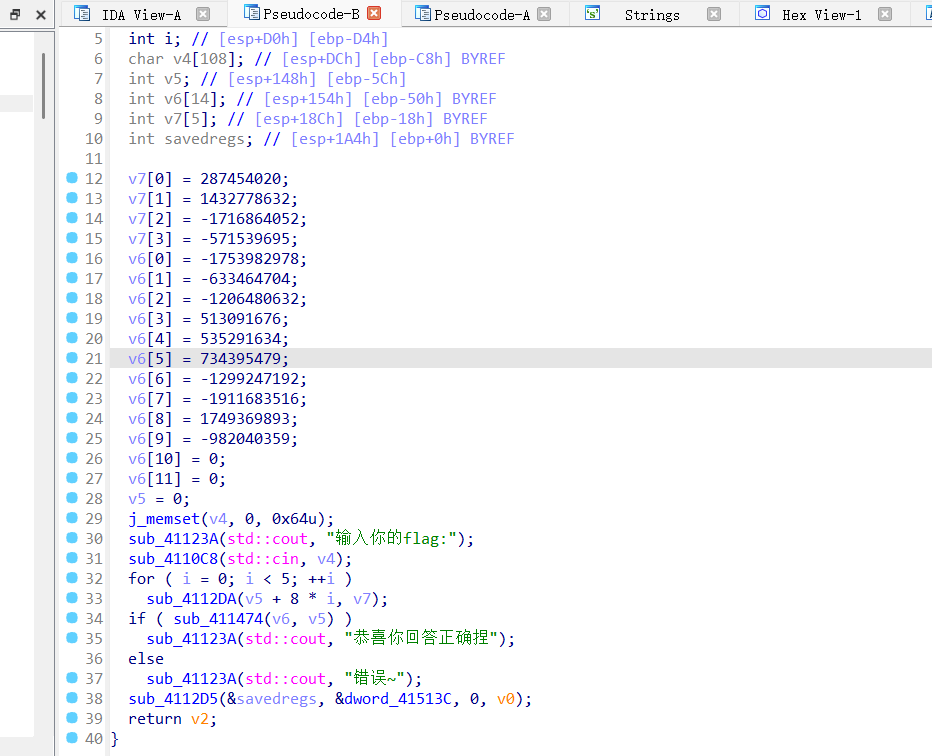This screenshot has height=756, width=932.
Task: Open the Hex View-1 tab
Action: [821, 15]
